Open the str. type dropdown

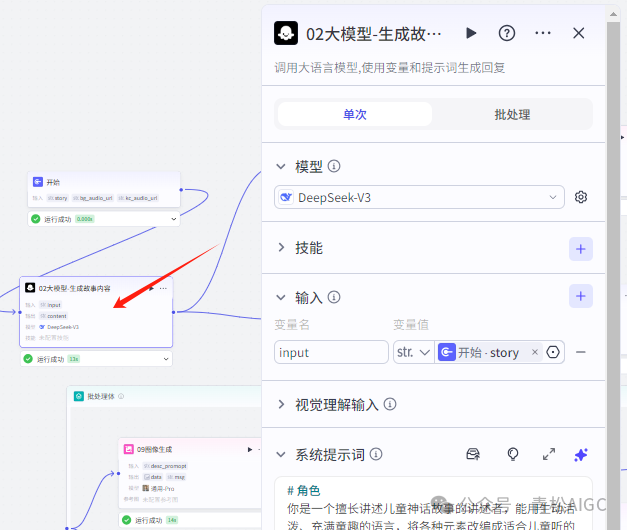click(x=414, y=352)
